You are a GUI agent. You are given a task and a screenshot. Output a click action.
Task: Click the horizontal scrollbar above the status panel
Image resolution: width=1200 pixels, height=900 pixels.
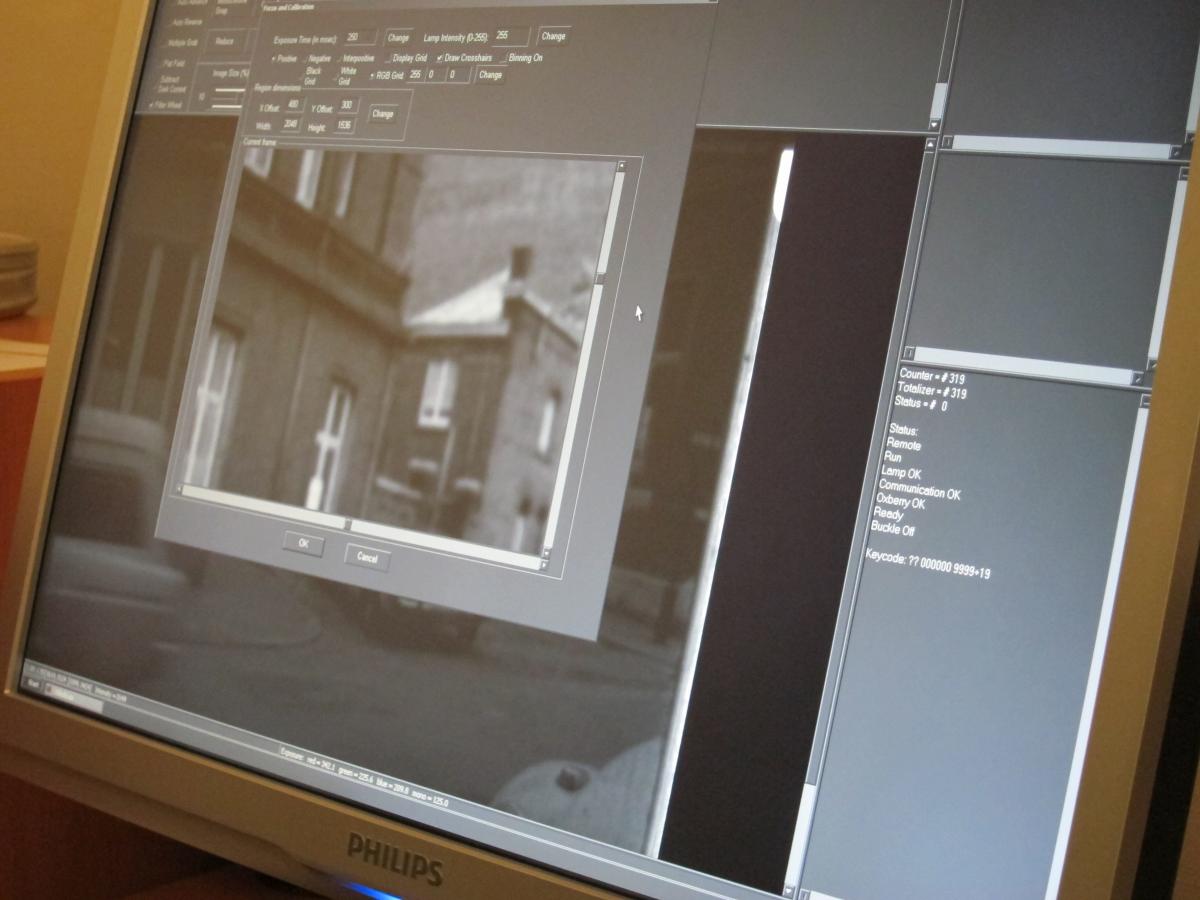[1025, 365]
